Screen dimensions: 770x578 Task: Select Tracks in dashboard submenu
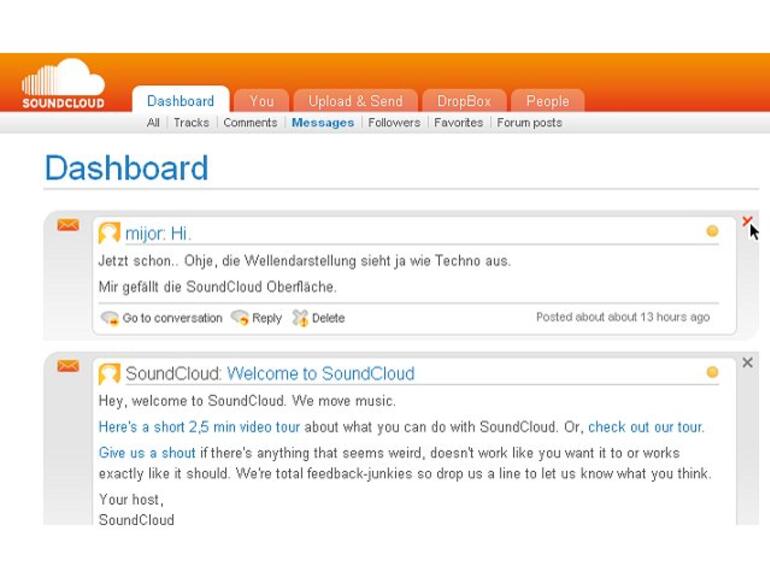(x=191, y=123)
